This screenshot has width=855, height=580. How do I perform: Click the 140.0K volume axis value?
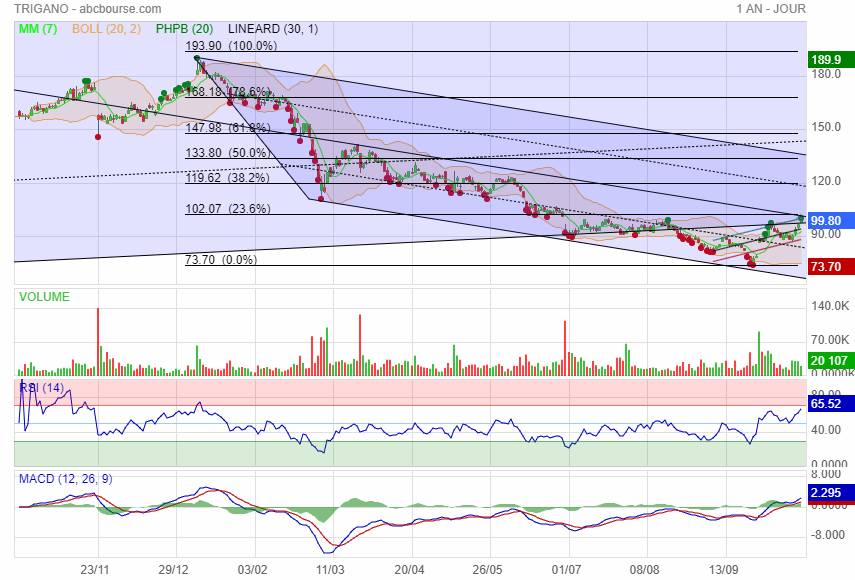pos(830,306)
